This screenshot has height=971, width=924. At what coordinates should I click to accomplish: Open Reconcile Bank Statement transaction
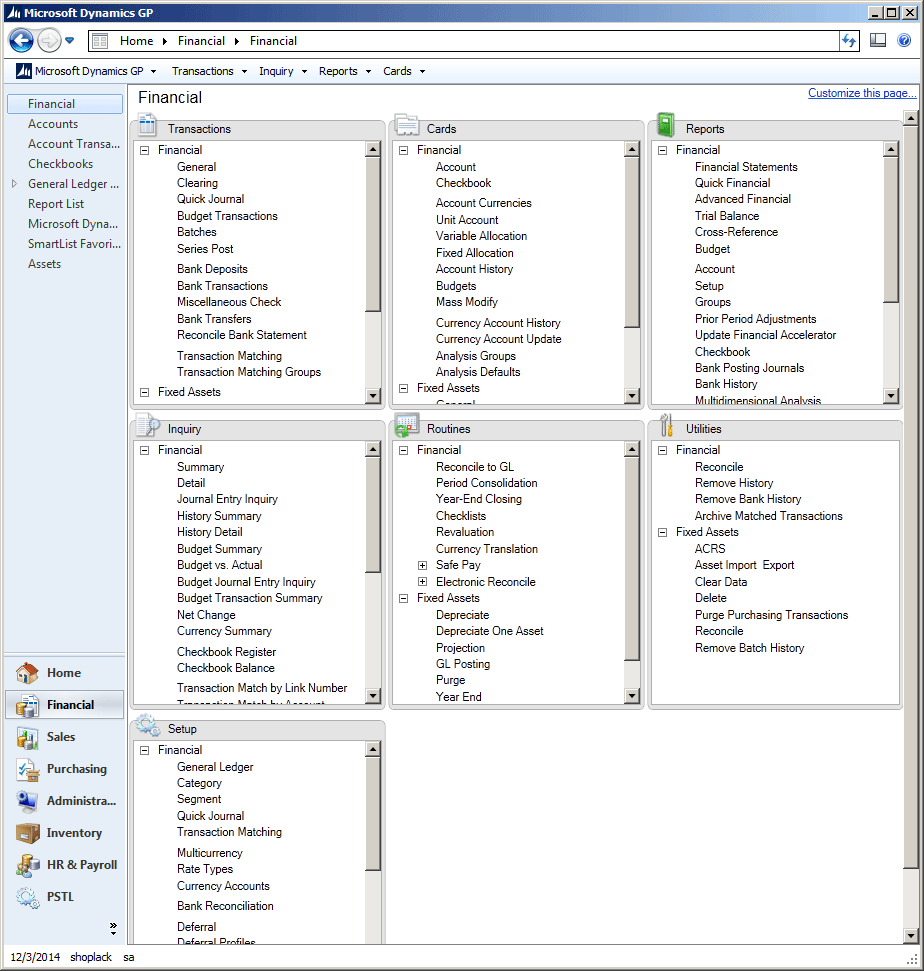point(242,335)
